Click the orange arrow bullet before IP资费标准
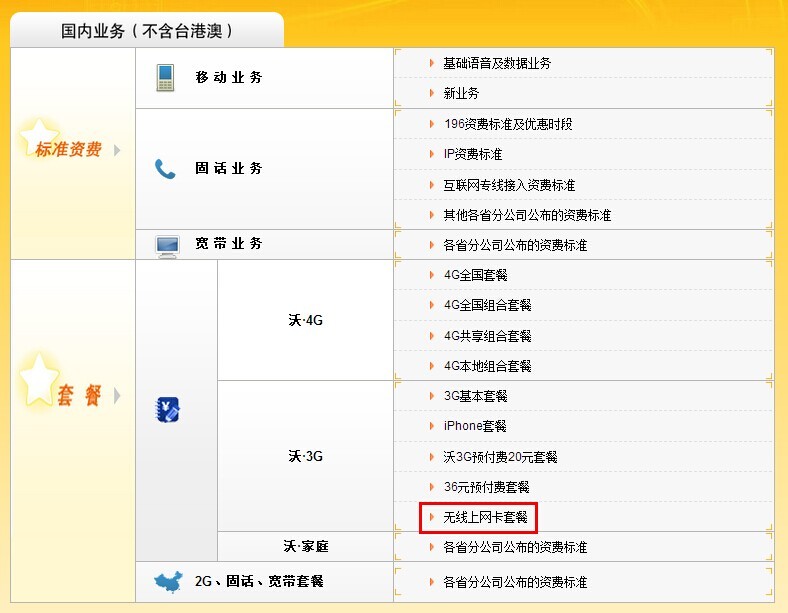The height and width of the screenshot is (613, 788). [432, 154]
